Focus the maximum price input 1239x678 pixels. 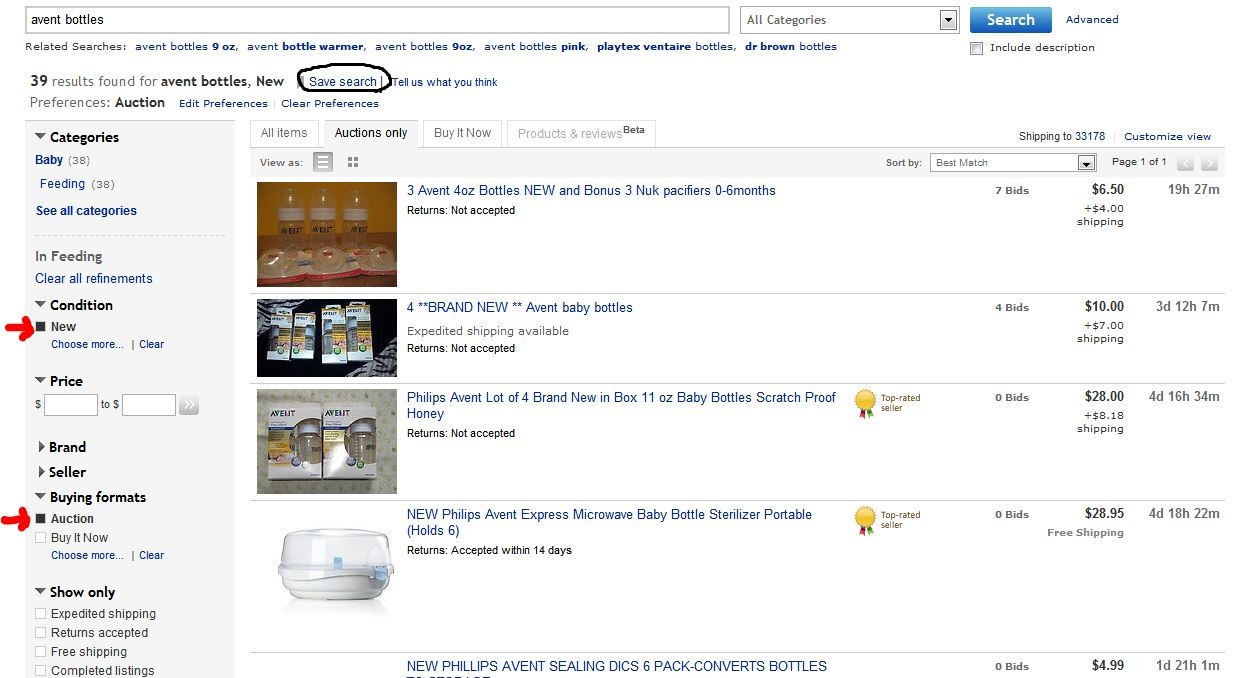point(149,405)
